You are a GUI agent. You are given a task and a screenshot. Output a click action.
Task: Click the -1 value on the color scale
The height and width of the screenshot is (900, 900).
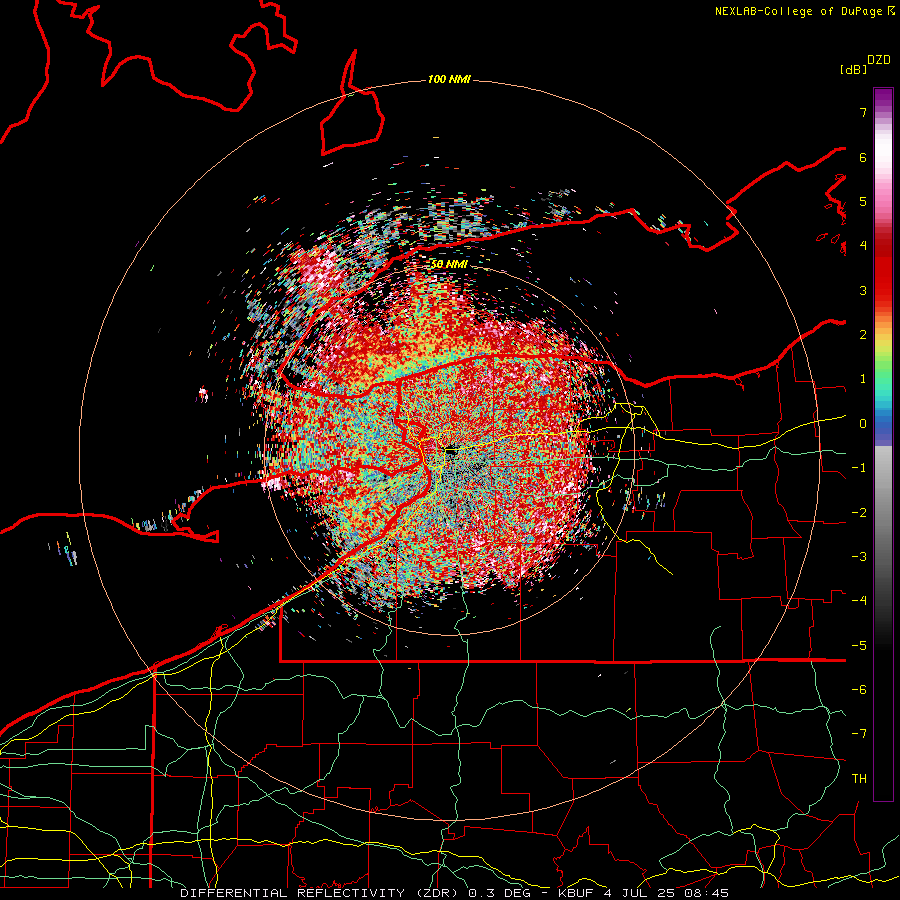click(859, 468)
